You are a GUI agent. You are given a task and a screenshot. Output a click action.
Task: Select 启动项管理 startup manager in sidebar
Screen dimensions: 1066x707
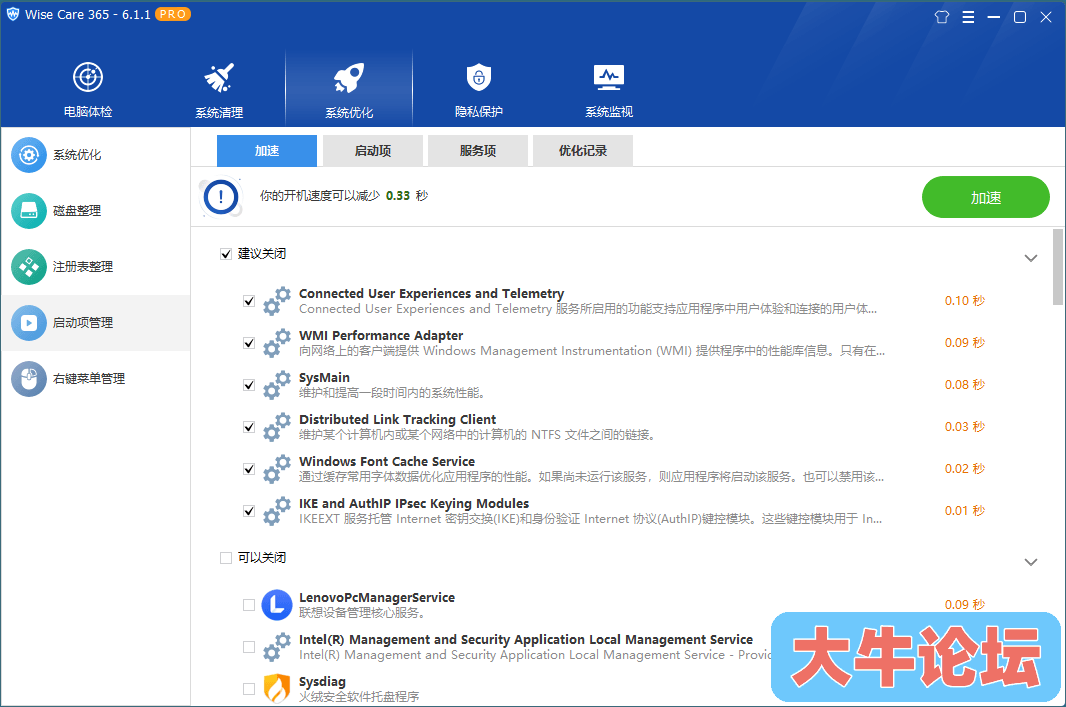click(95, 323)
